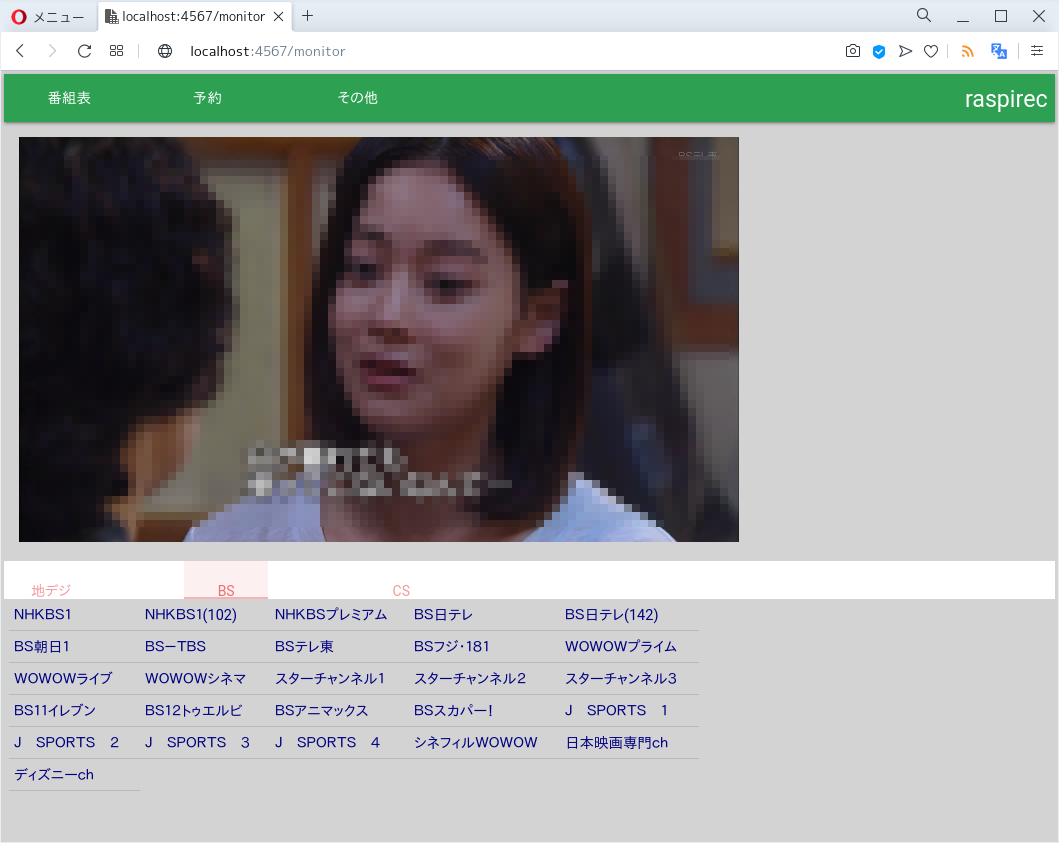Image resolution: width=1059 pixels, height=843 pixels.
Task: Close the localhost:4567/monitor tab
Action: (x=278, y=16)
